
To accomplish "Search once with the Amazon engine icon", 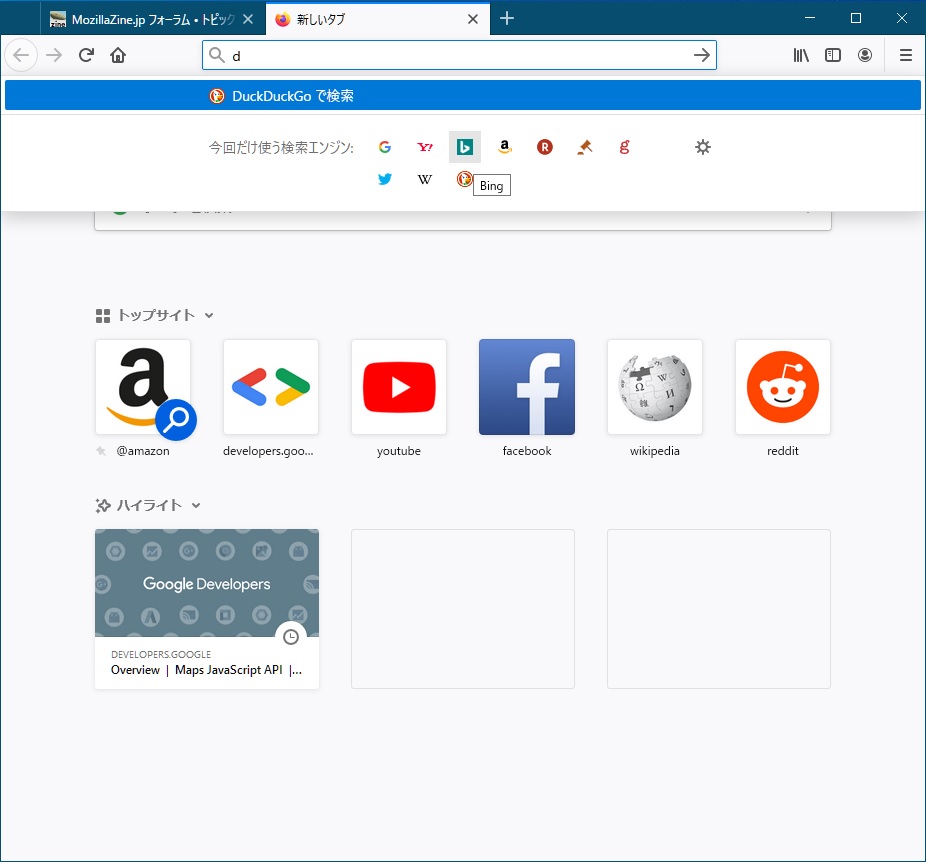I will point(504,147).
